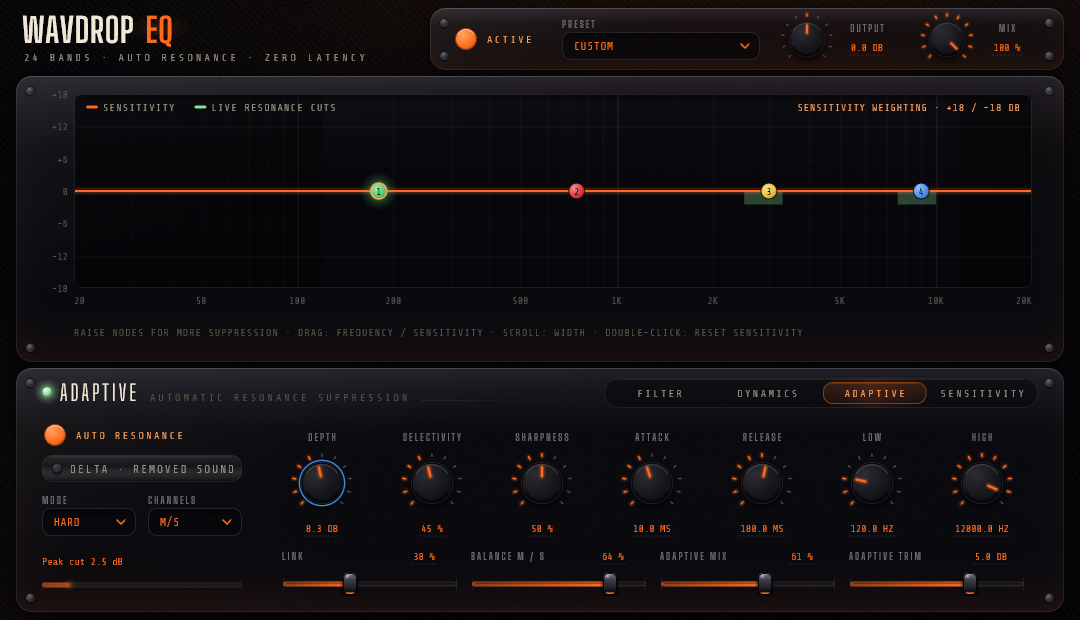Toggle the orange ACTIVE power button

[466, 39]
